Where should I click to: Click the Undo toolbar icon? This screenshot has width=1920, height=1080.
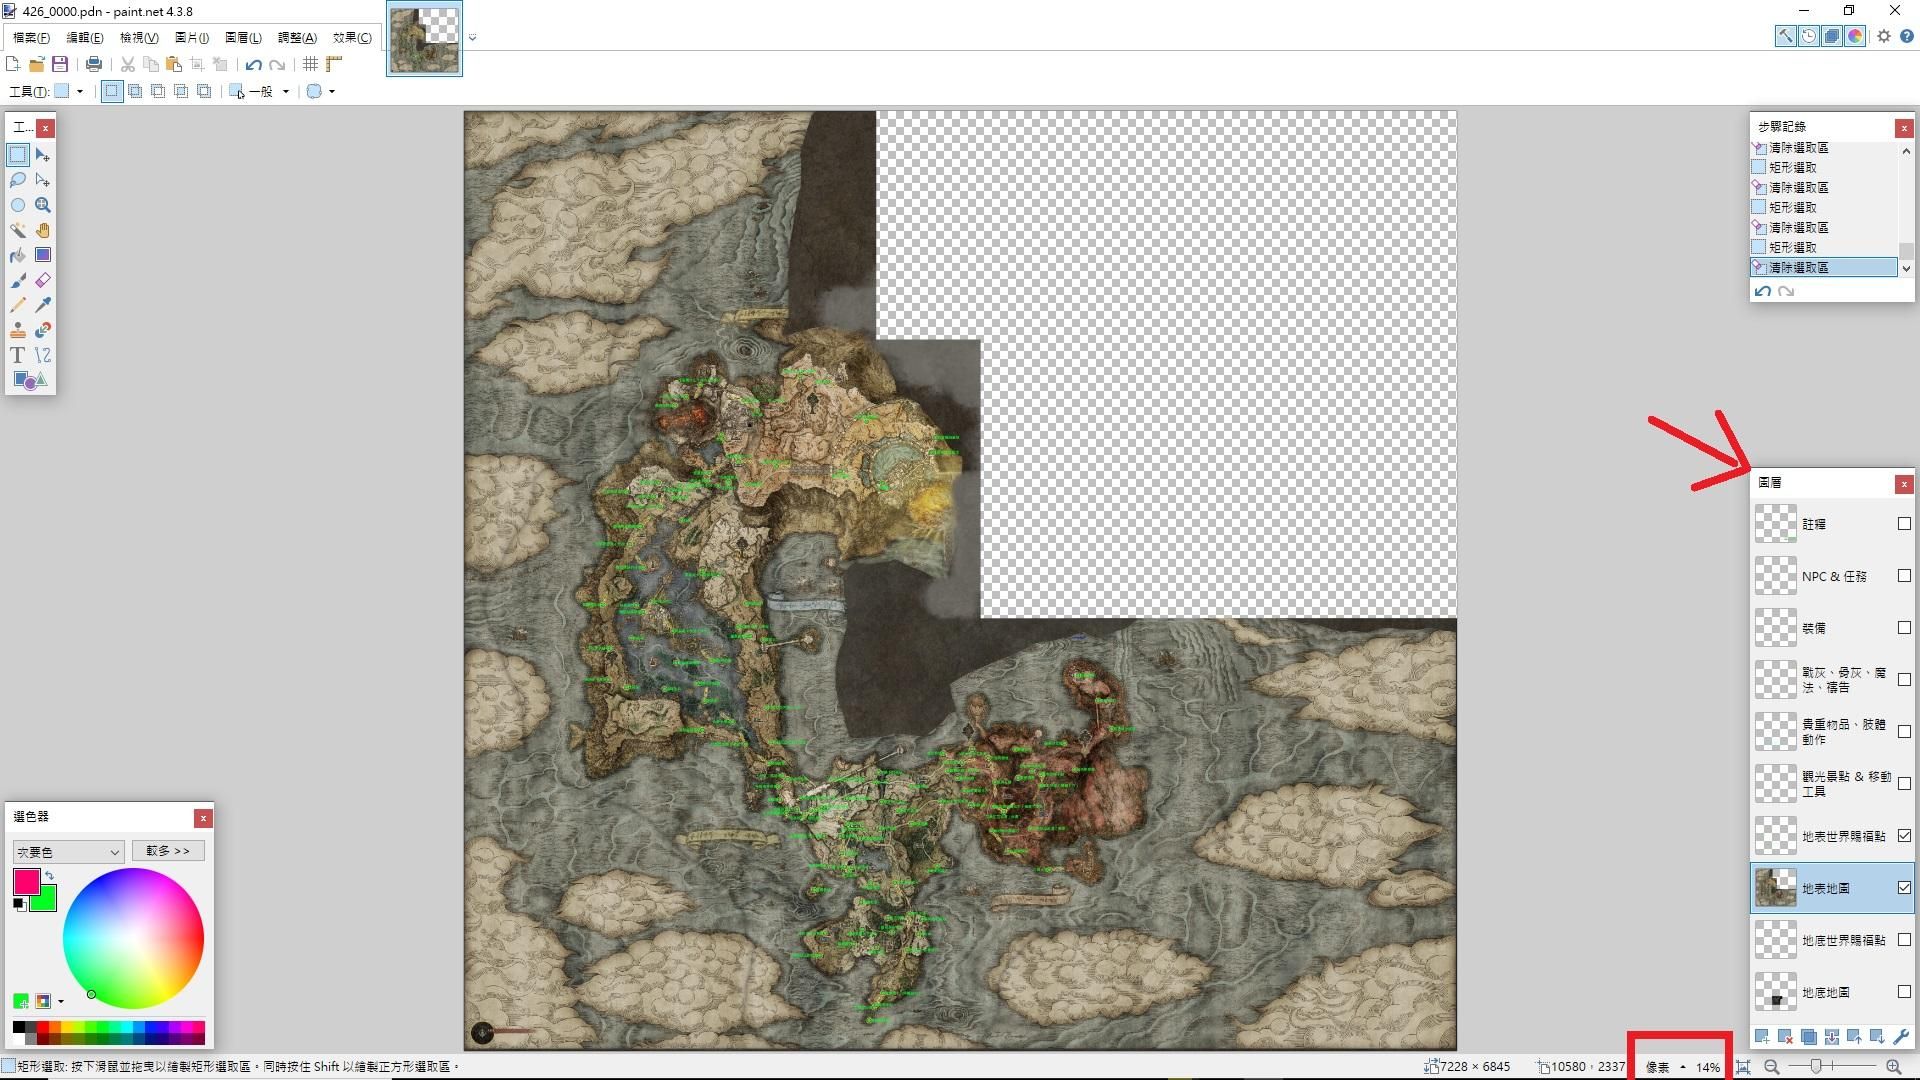click(x=254, y=64)
